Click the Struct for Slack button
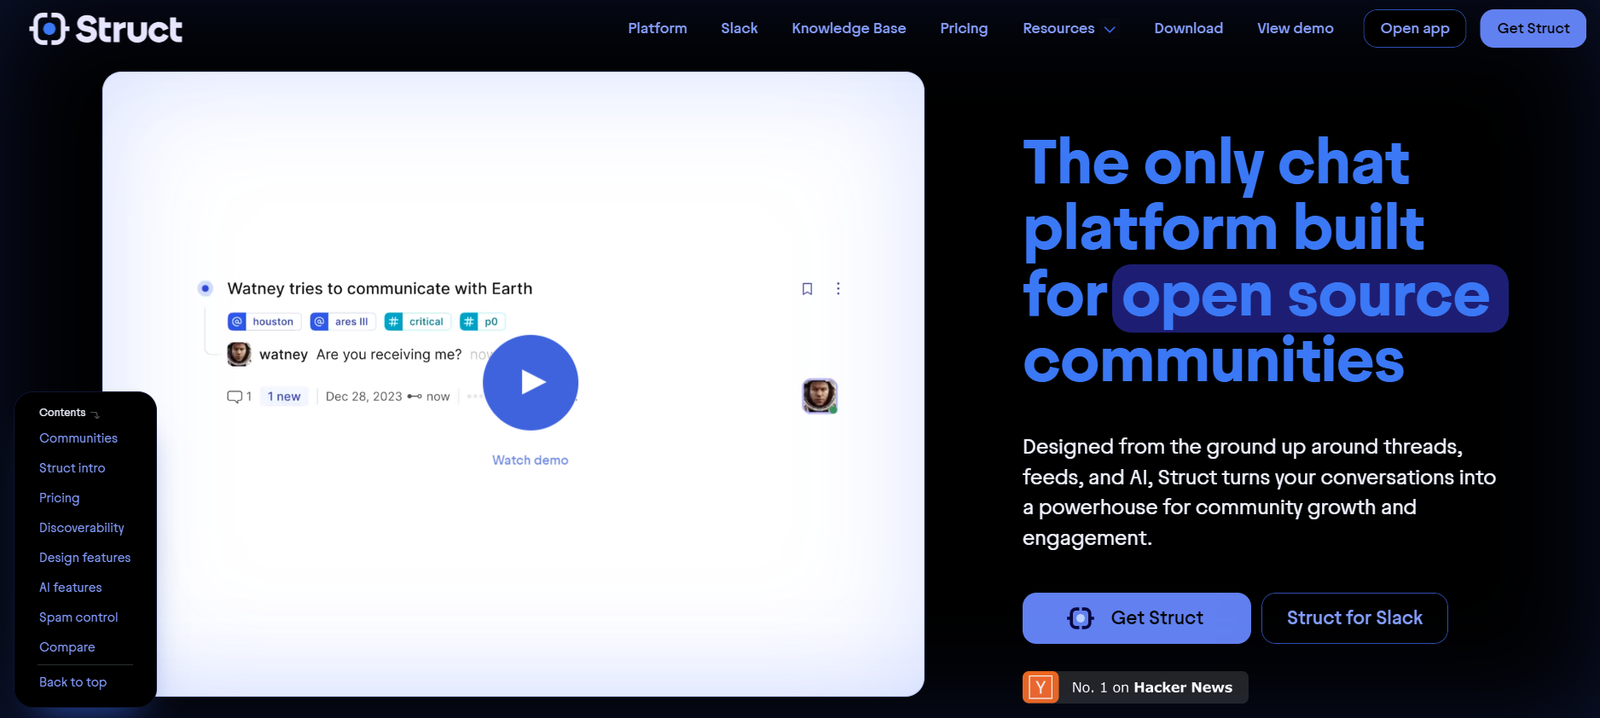The height and width of the screenshot is (718, 1600). 1354,618
